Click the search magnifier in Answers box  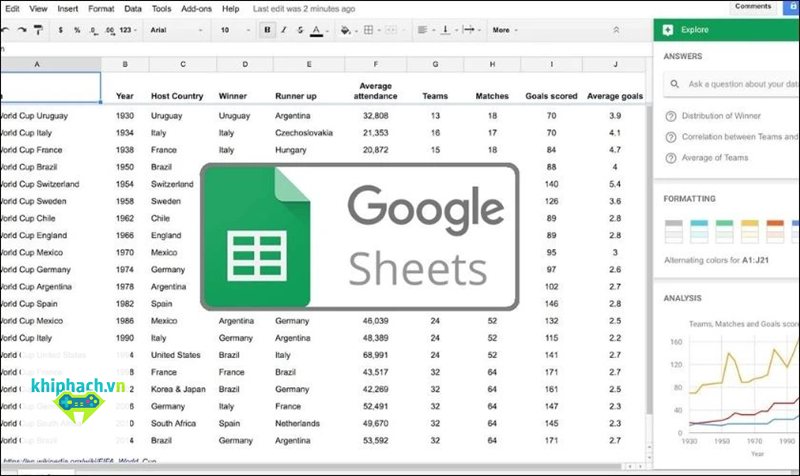[674, 84]
